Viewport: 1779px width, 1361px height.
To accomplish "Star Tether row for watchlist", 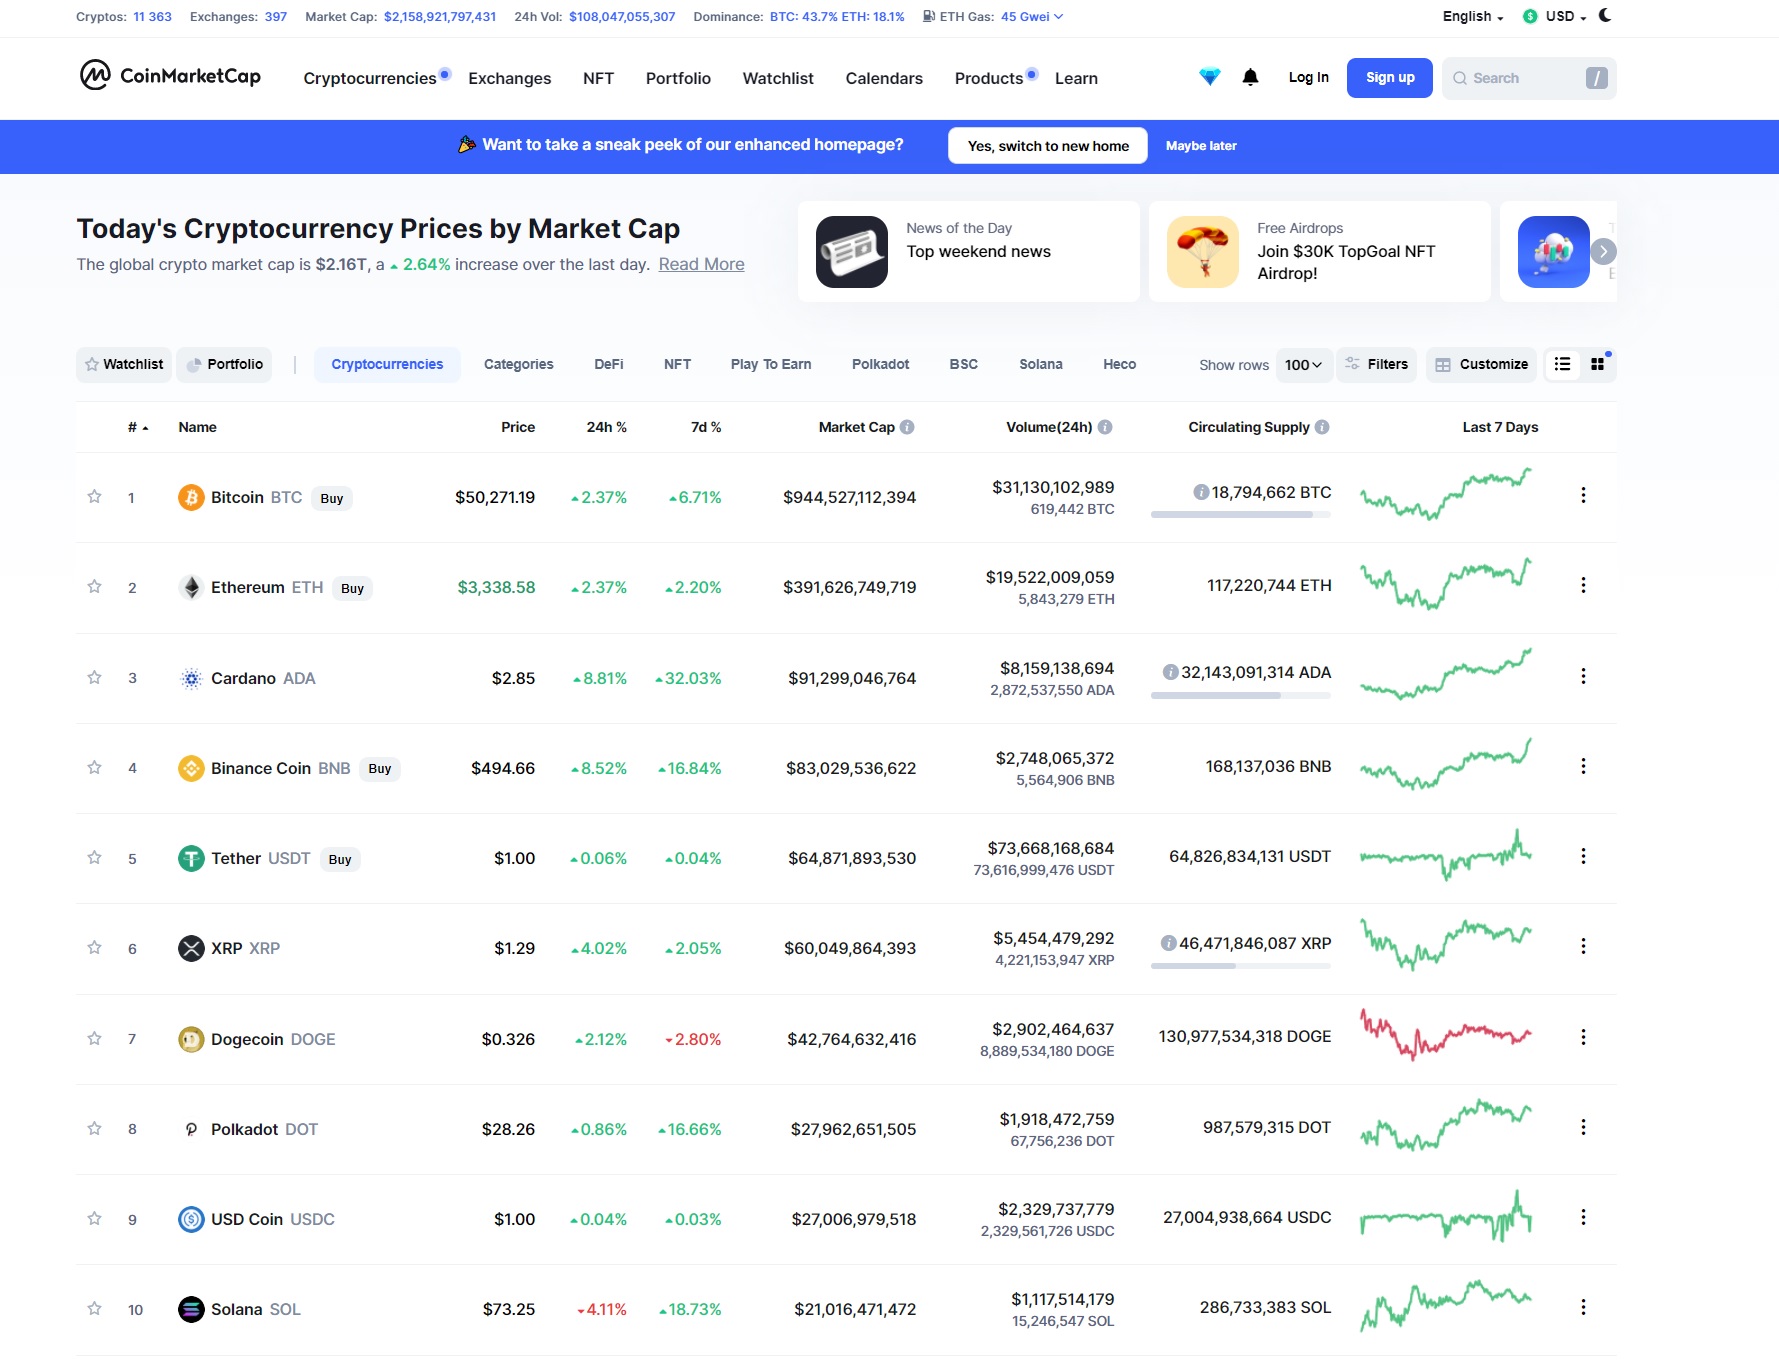I will point(94,858).
